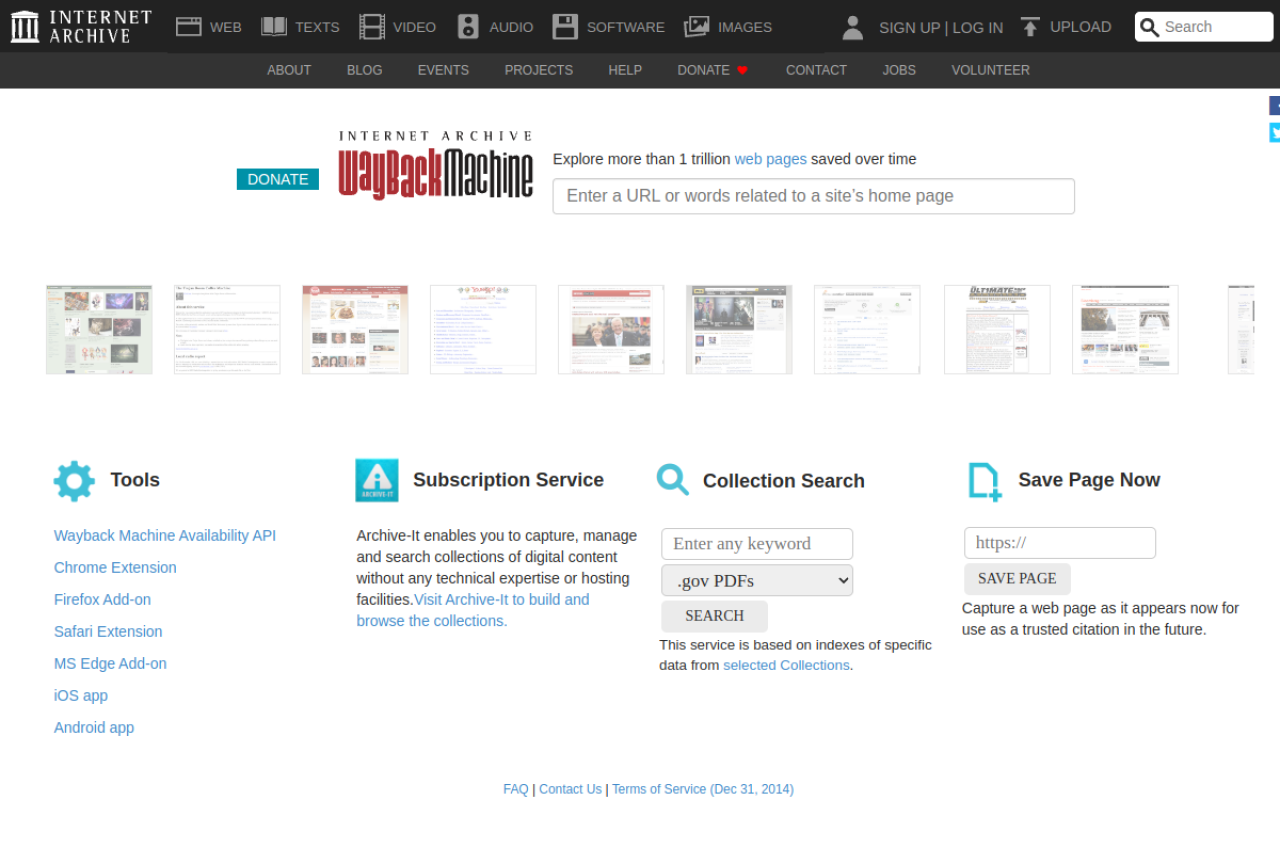1280x853 pixels.
Task: Click the "Subscription Service" heading
Action: (x=508, y=480)
